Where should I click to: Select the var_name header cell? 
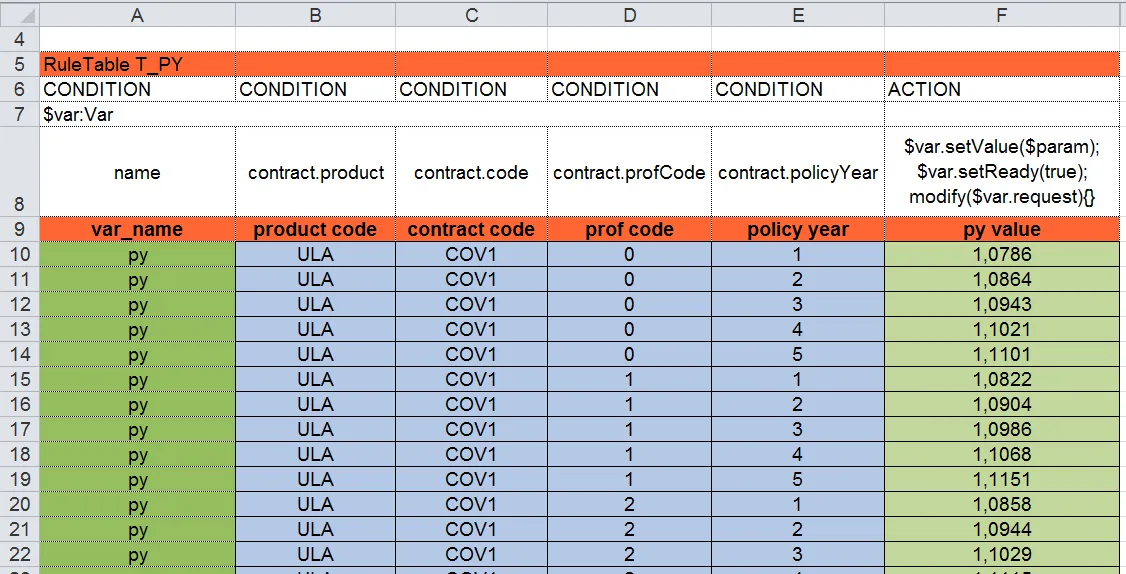tap(137, 229)
